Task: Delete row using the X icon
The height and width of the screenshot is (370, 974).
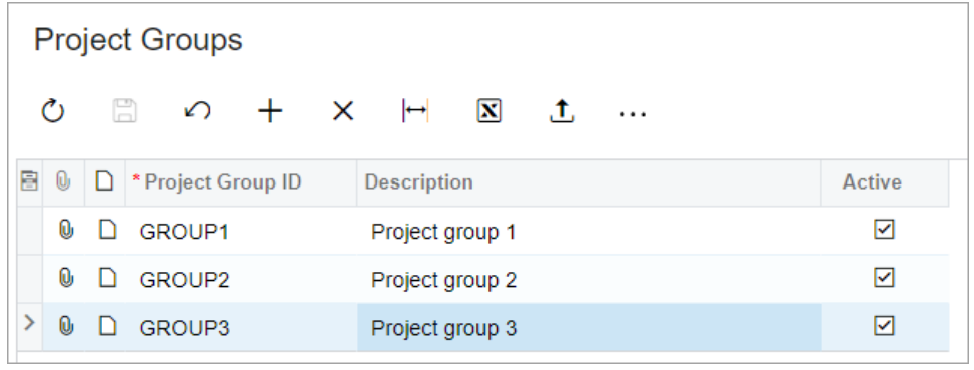Action: (343, 112)
